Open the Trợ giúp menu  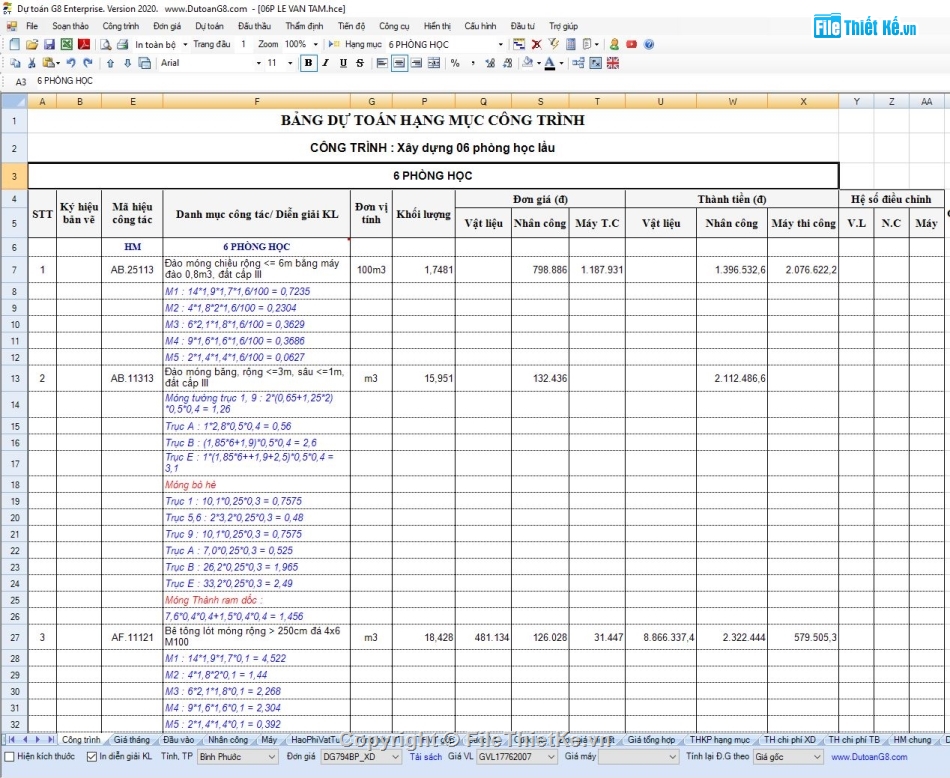click(x=563, y=26)
